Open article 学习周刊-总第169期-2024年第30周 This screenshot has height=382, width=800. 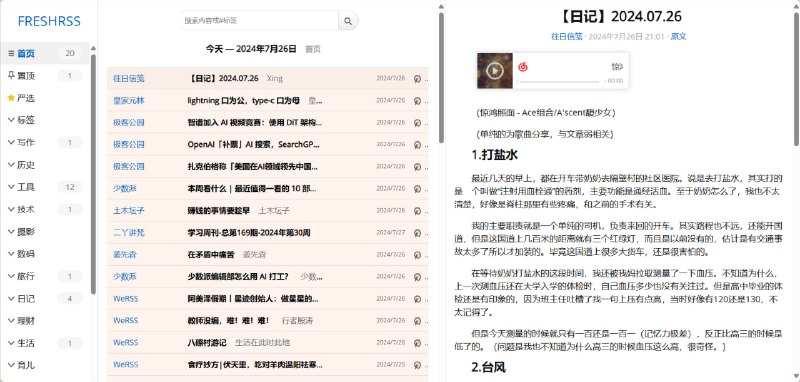pyautogui.click(x=249, y=233)
